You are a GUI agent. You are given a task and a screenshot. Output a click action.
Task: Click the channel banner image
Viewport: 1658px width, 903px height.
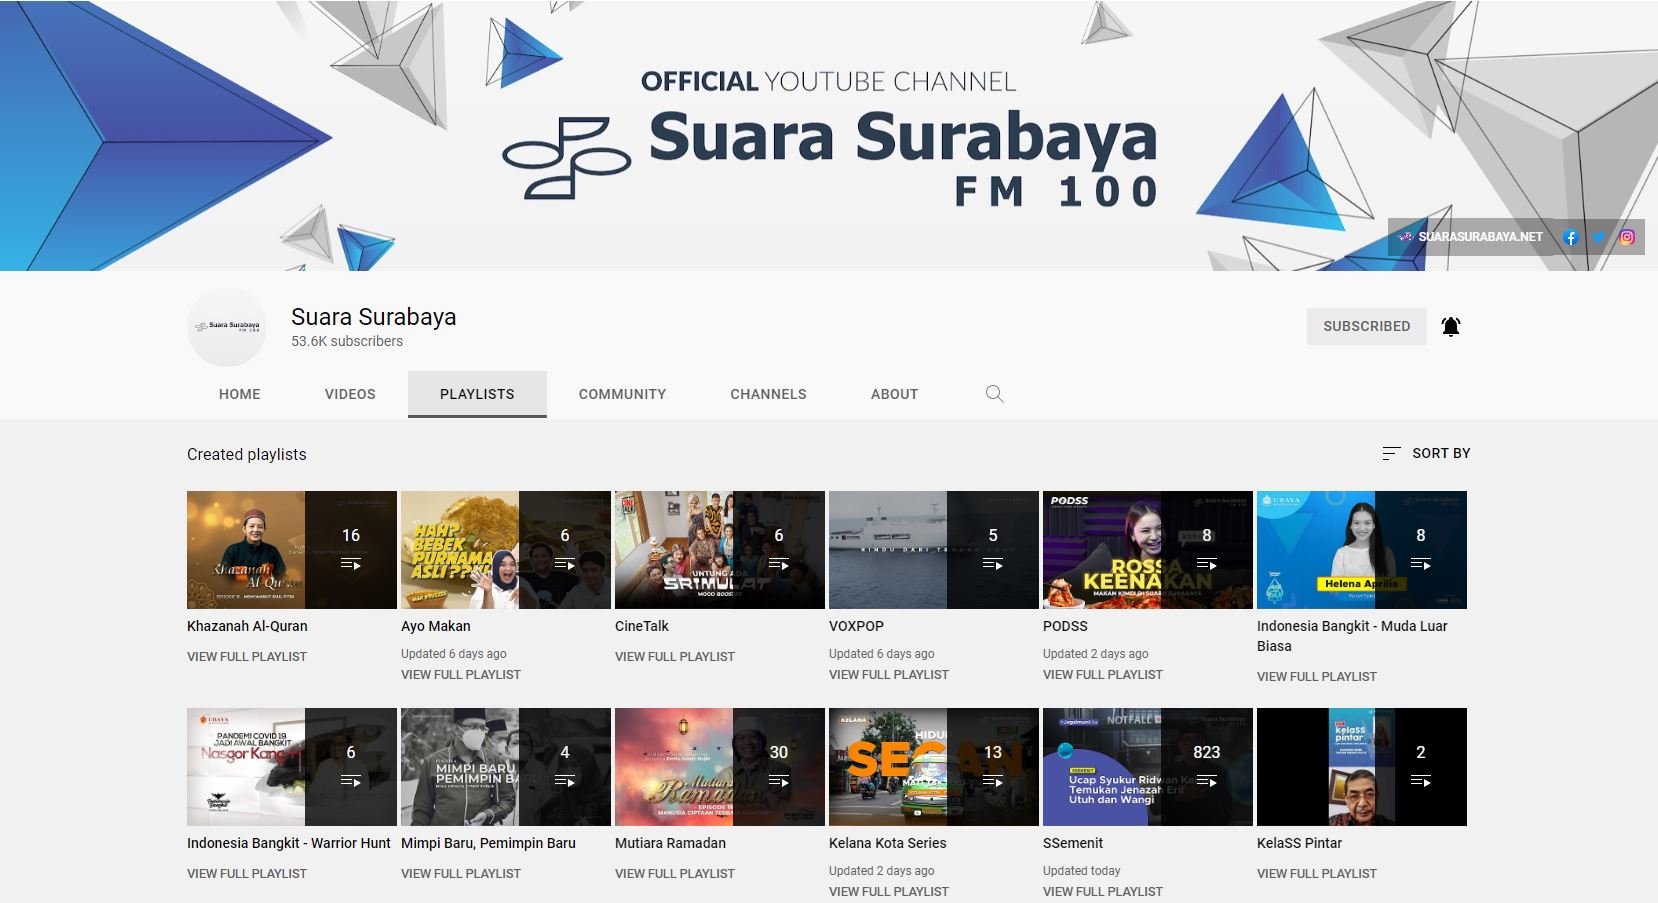tap(829, 135)
